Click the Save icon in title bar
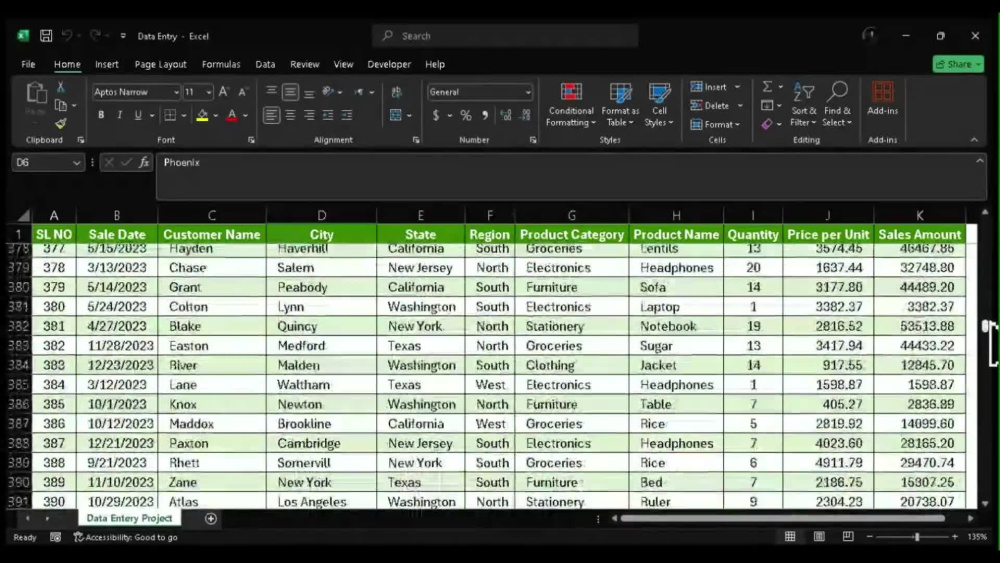 [x=46, y=36]
